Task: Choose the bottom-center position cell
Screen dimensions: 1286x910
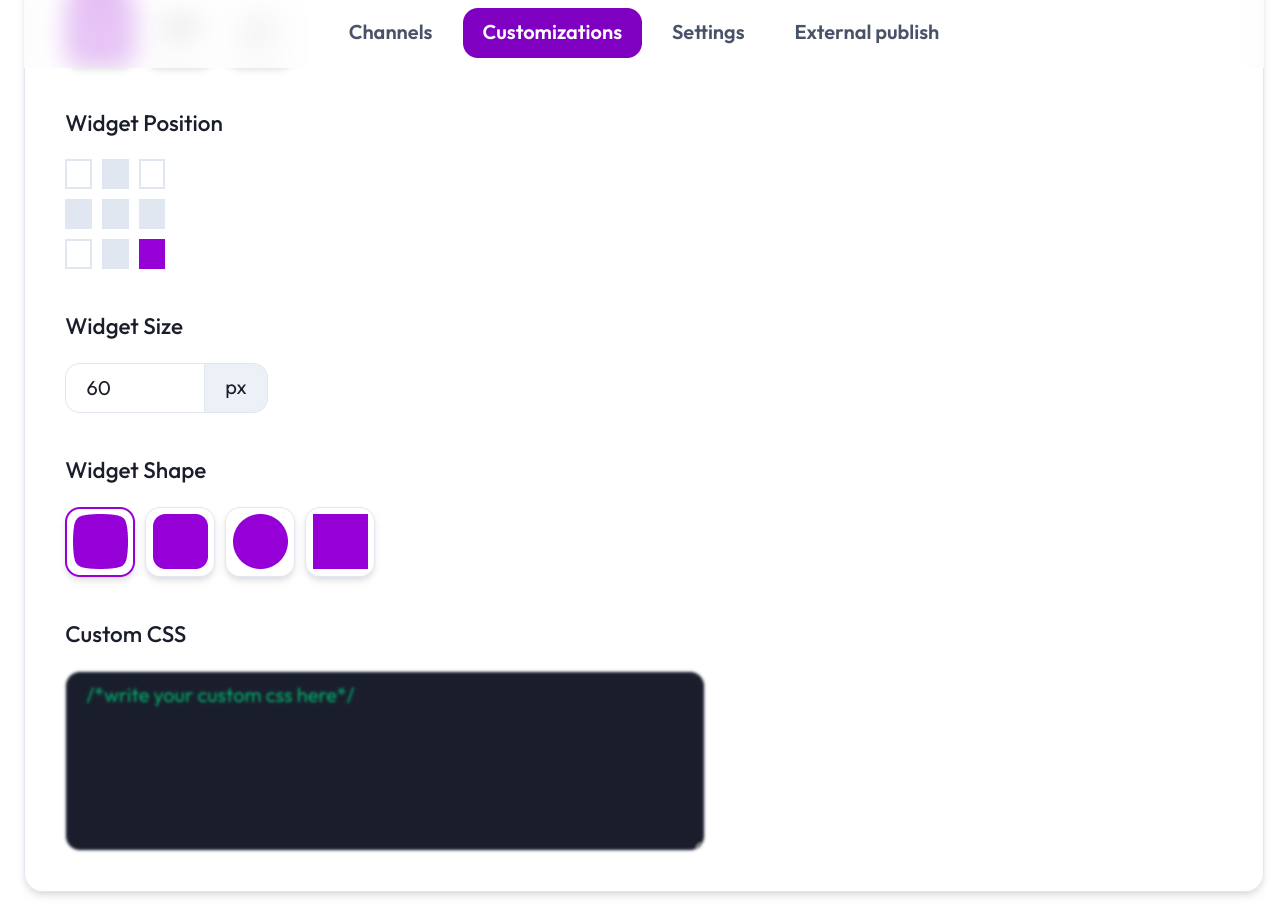Action: (115, 254)
